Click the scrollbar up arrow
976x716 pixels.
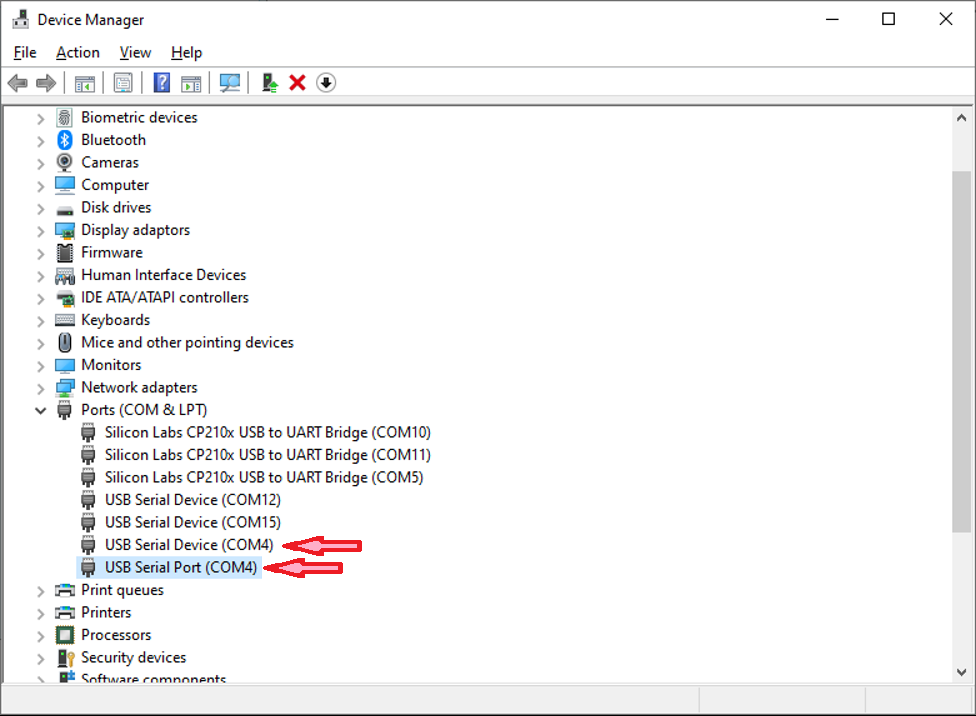tap(962, 118)
